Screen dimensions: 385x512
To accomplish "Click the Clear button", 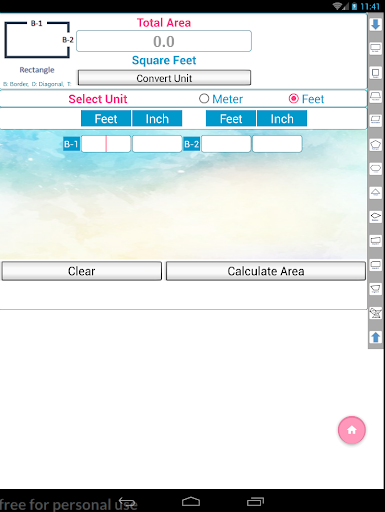I will click(x=82, y=271).
